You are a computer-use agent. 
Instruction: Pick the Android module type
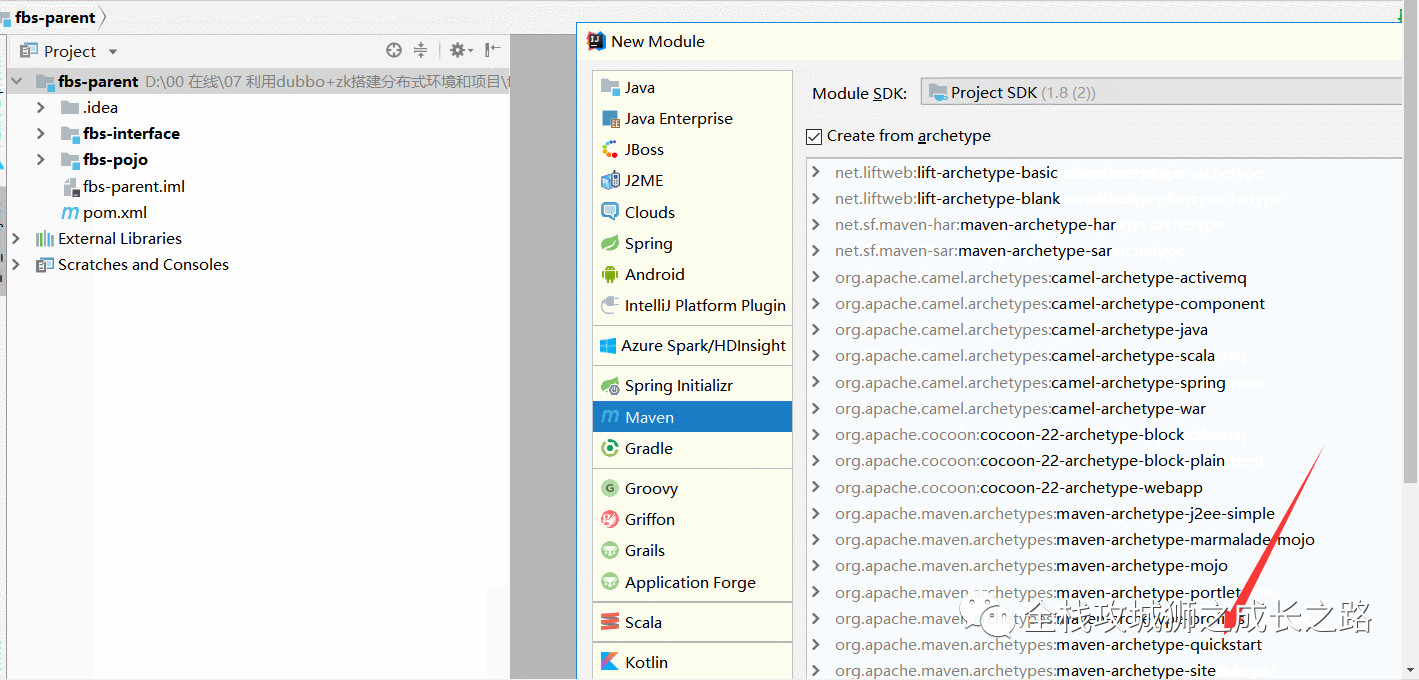(692, 274)
